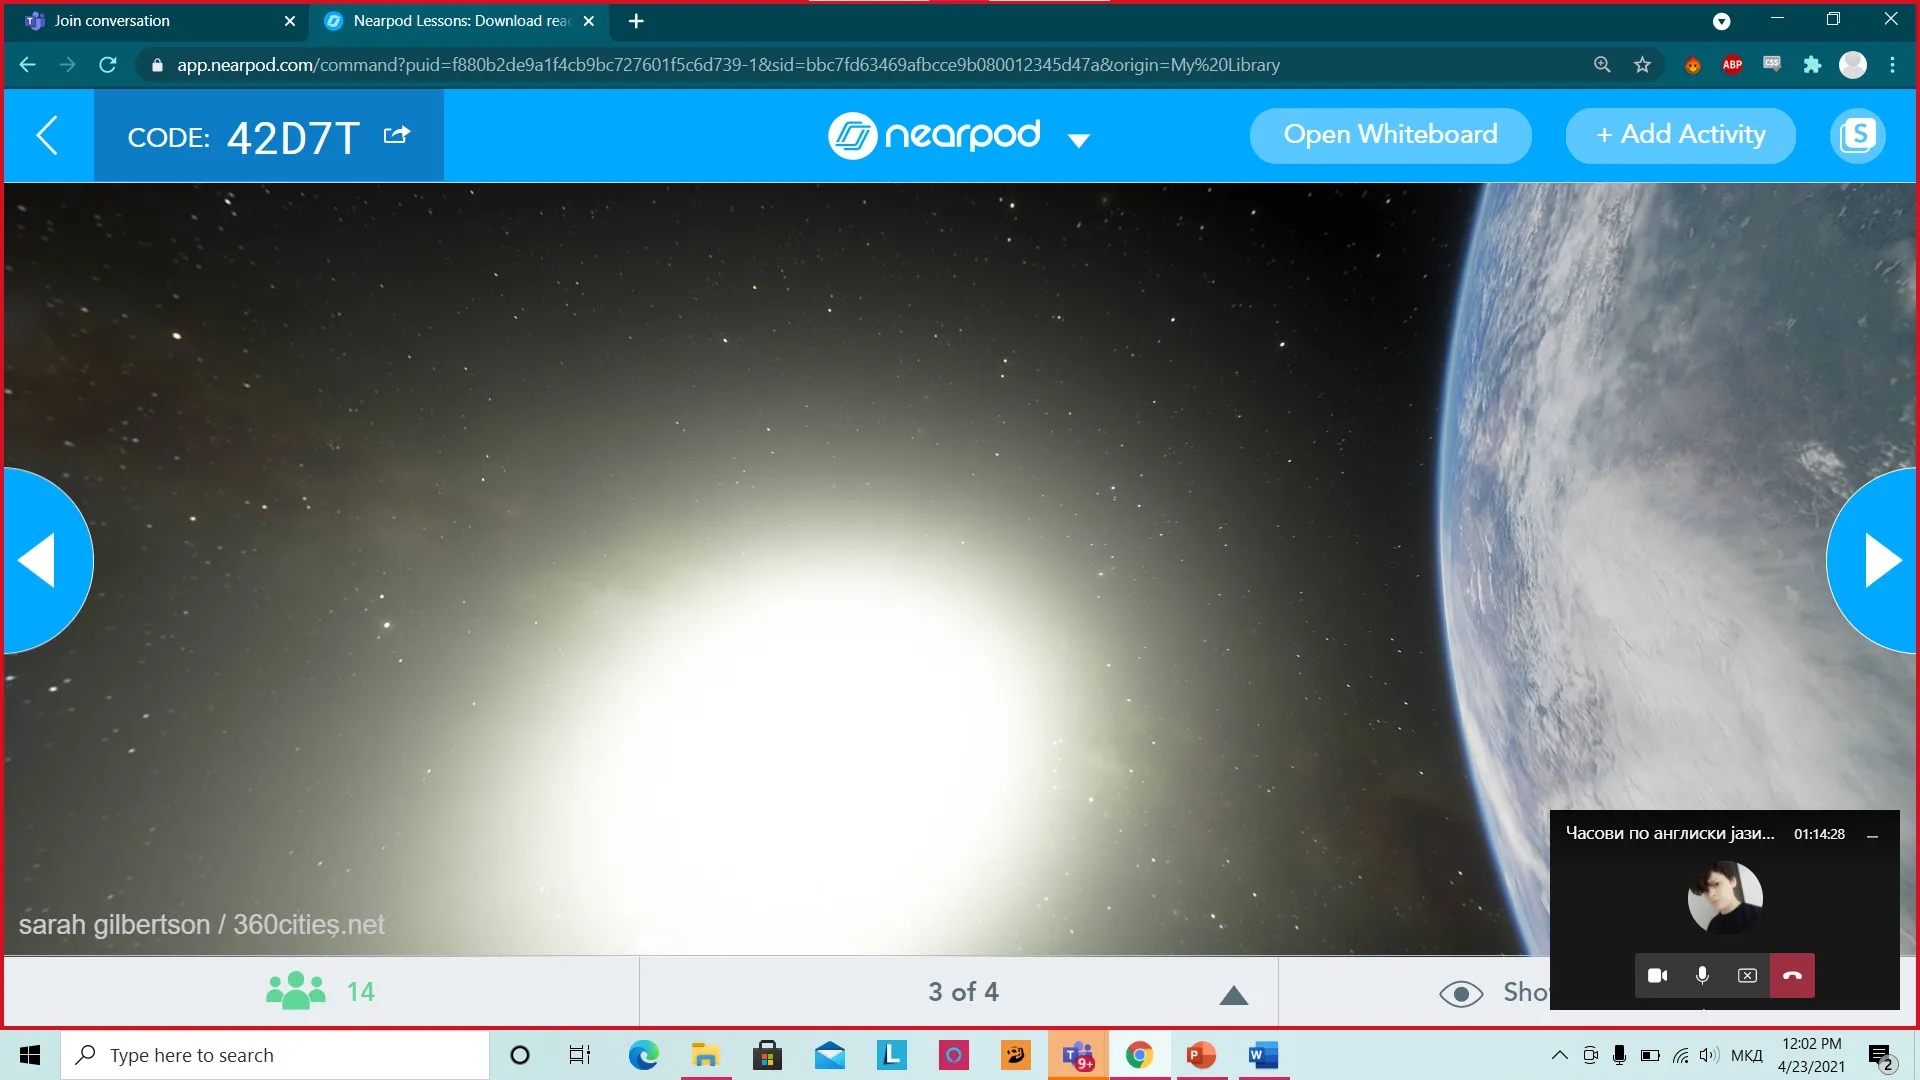Open the Chrome three-dot menu
1920x1080 pixels.
[1892, 65]
